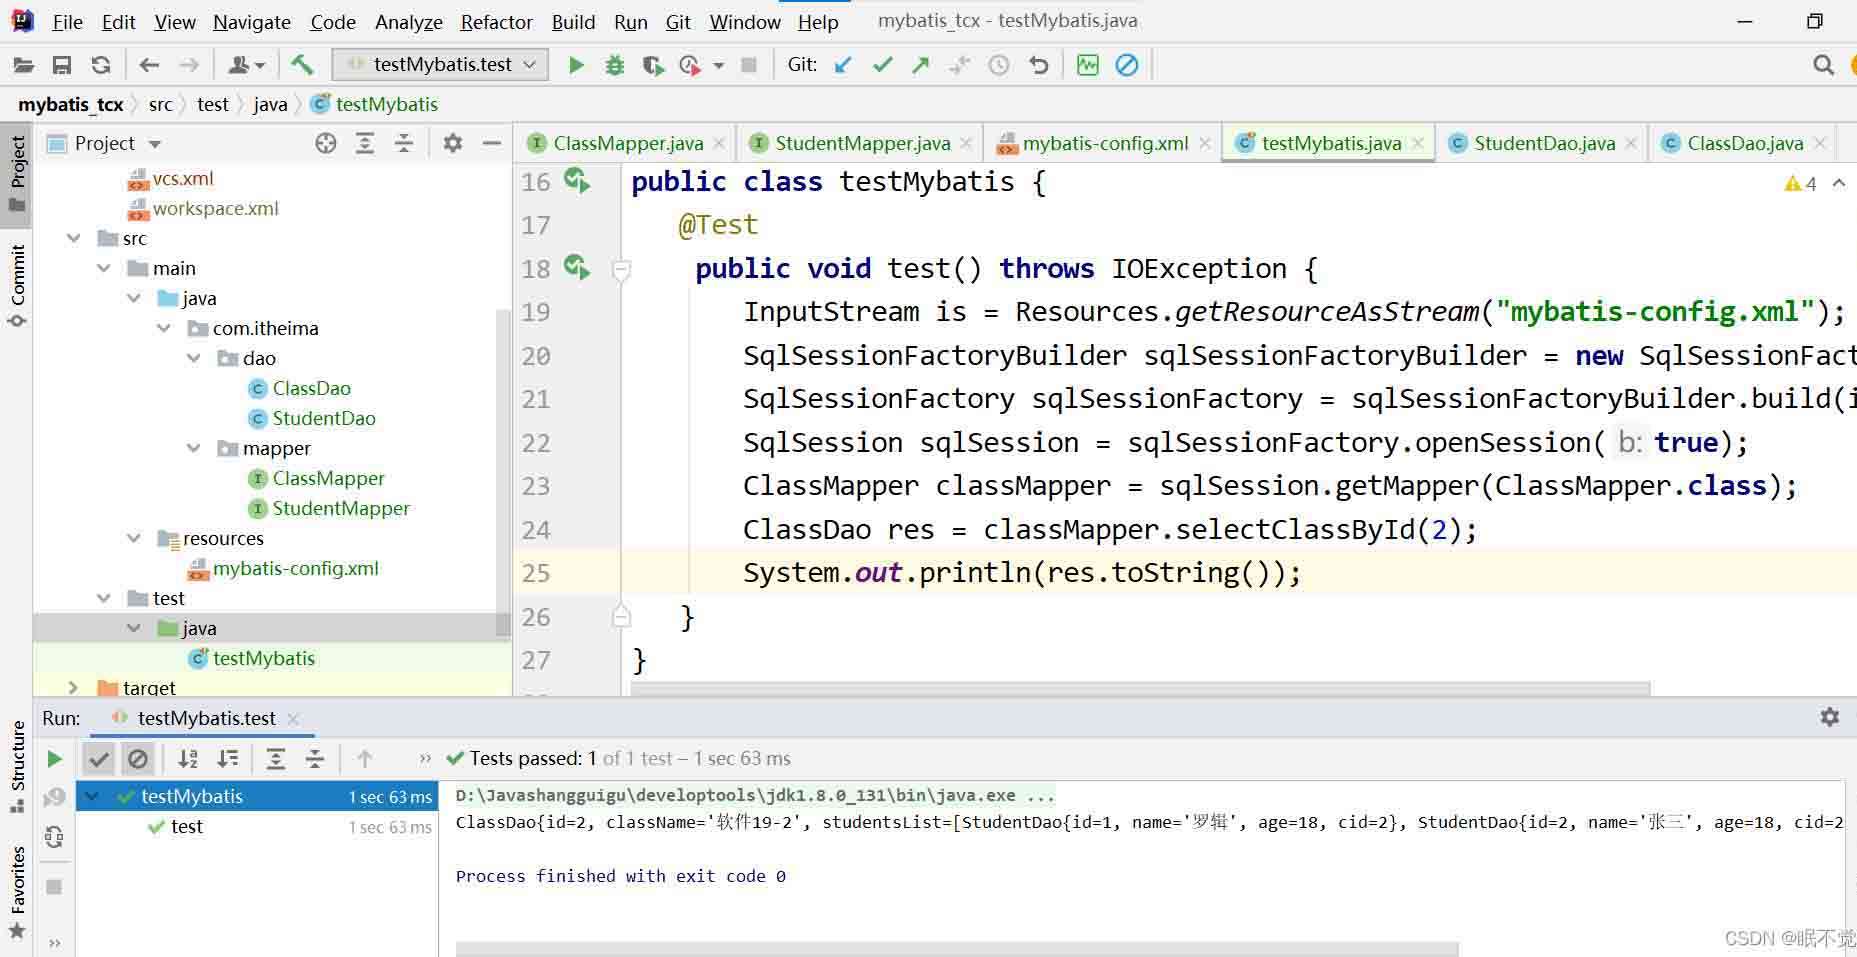Viewport: 1857px width, 957px height.
Task: Rerun test with green play in Run panel
Action: click(x=55, y=759)
